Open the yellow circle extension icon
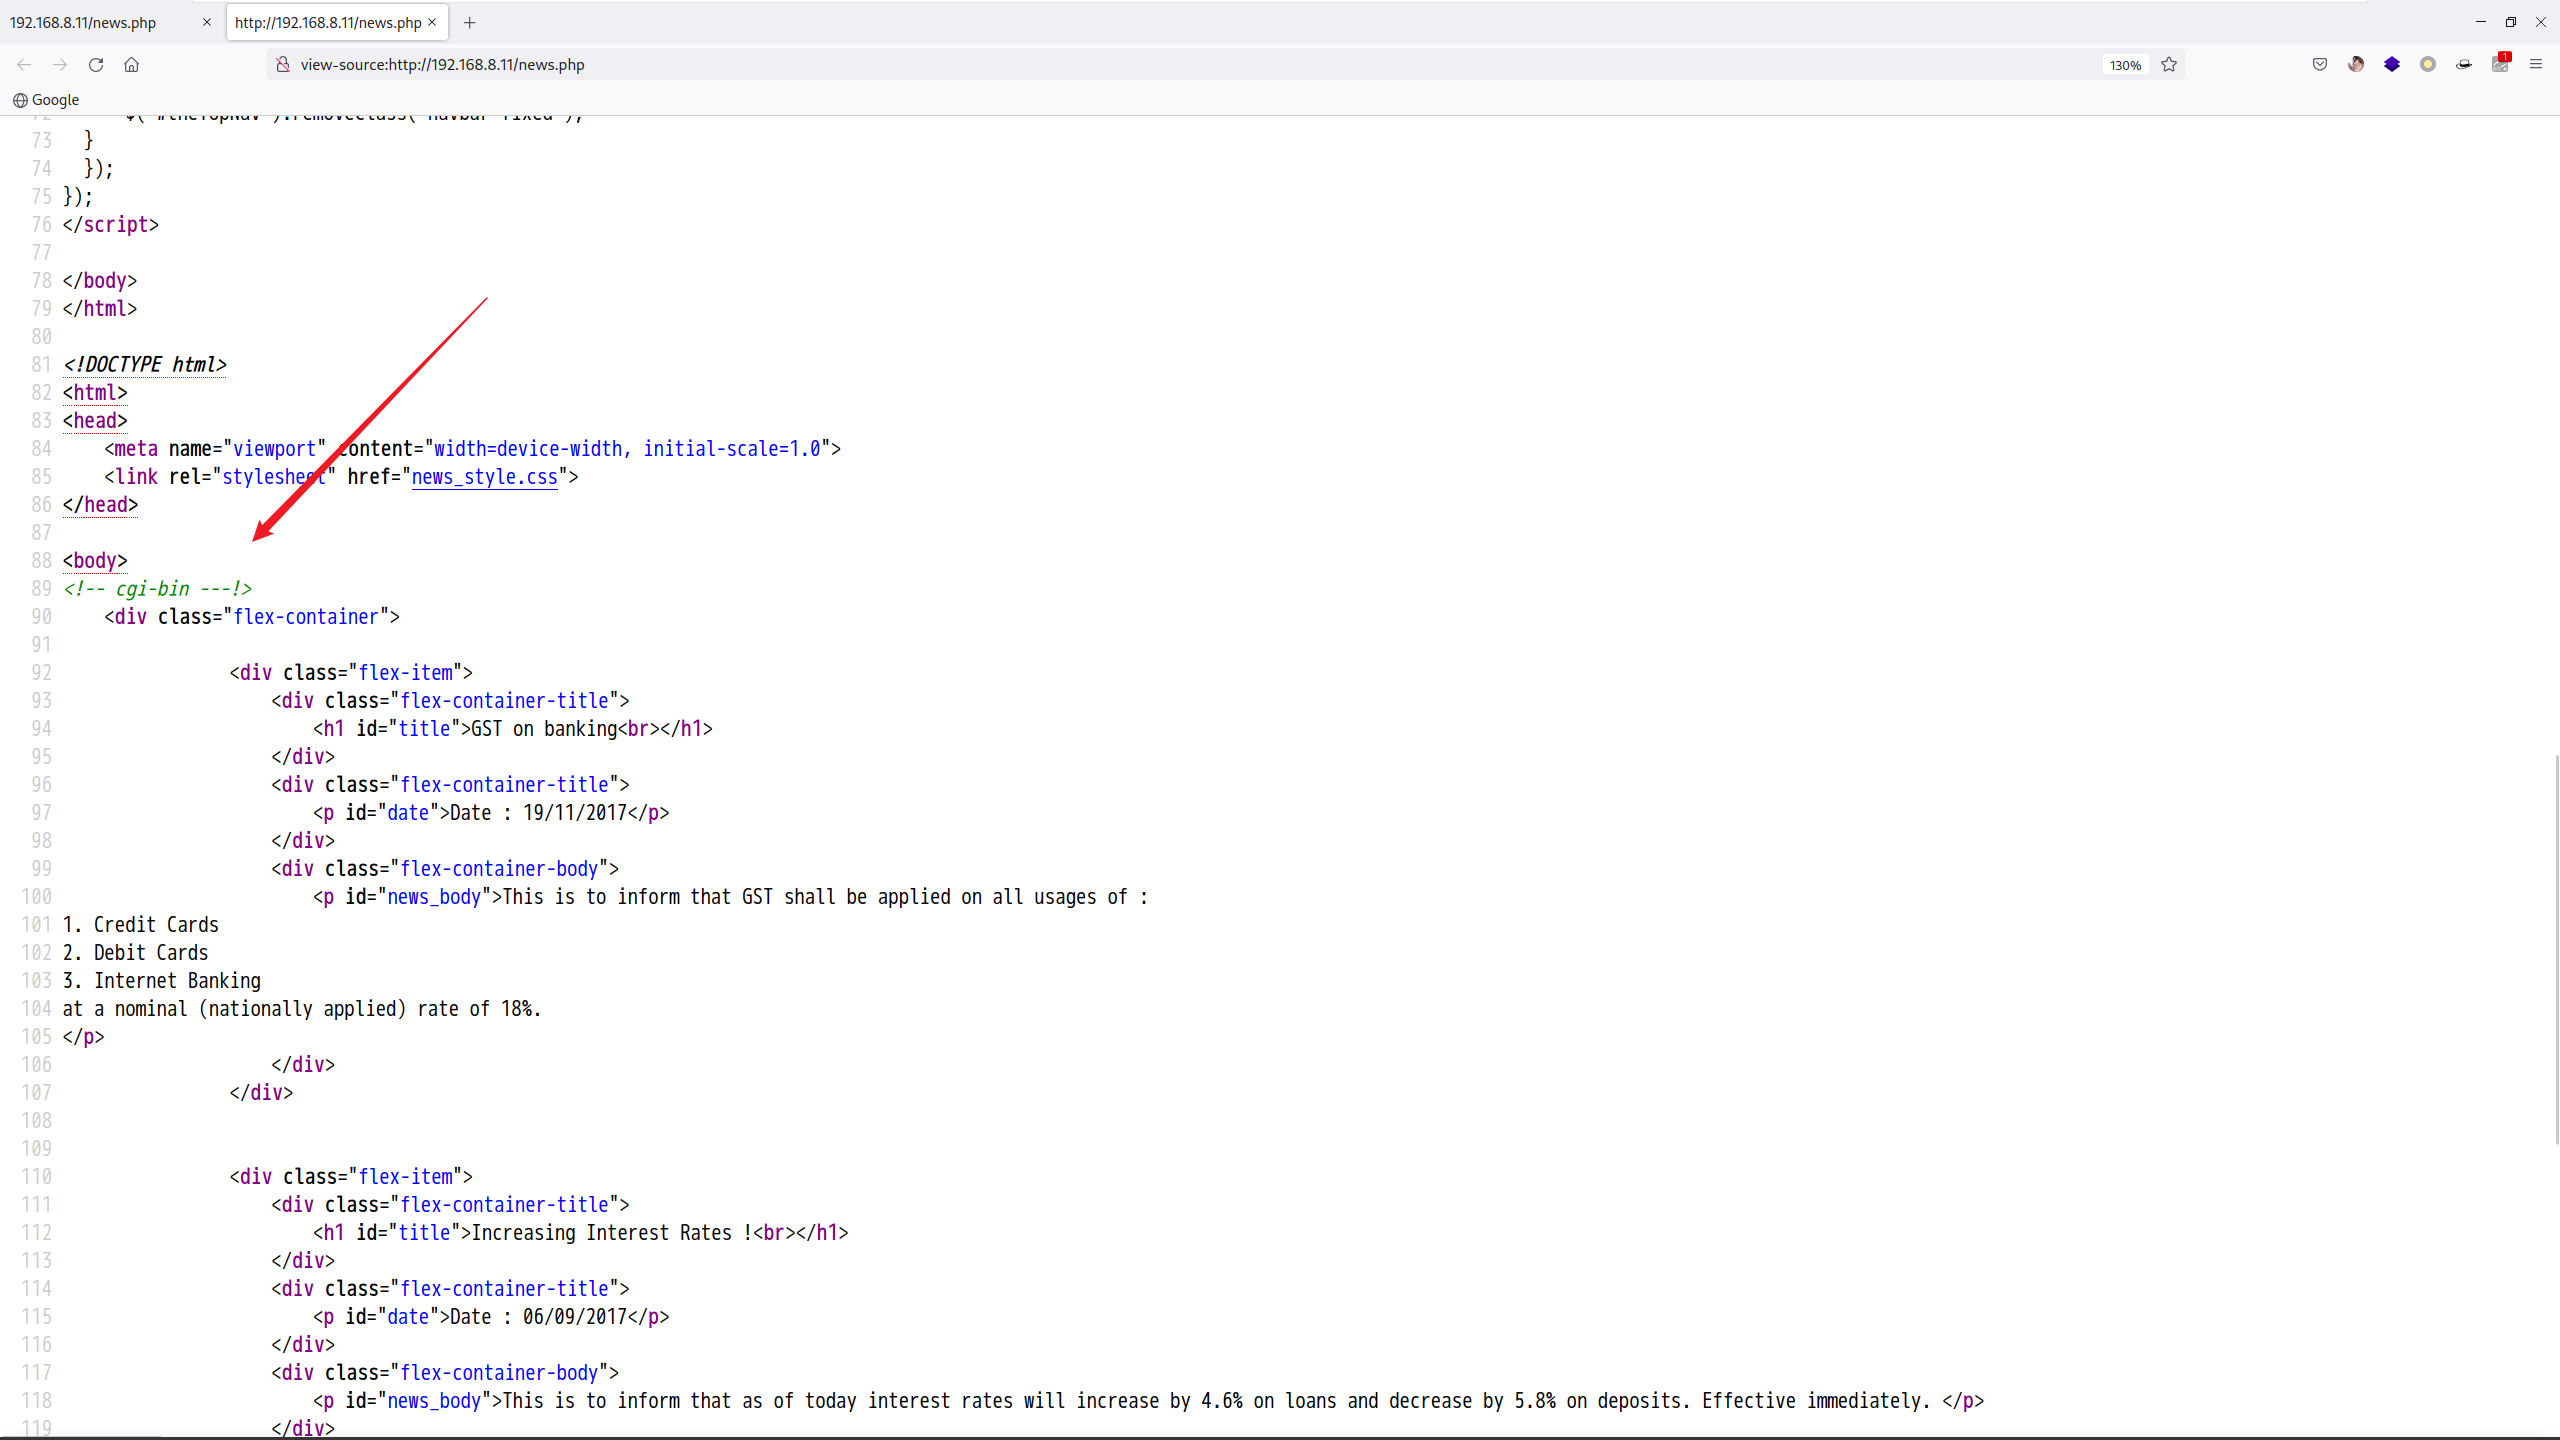2560x1440 pixels. click(x=2428, y=64)
